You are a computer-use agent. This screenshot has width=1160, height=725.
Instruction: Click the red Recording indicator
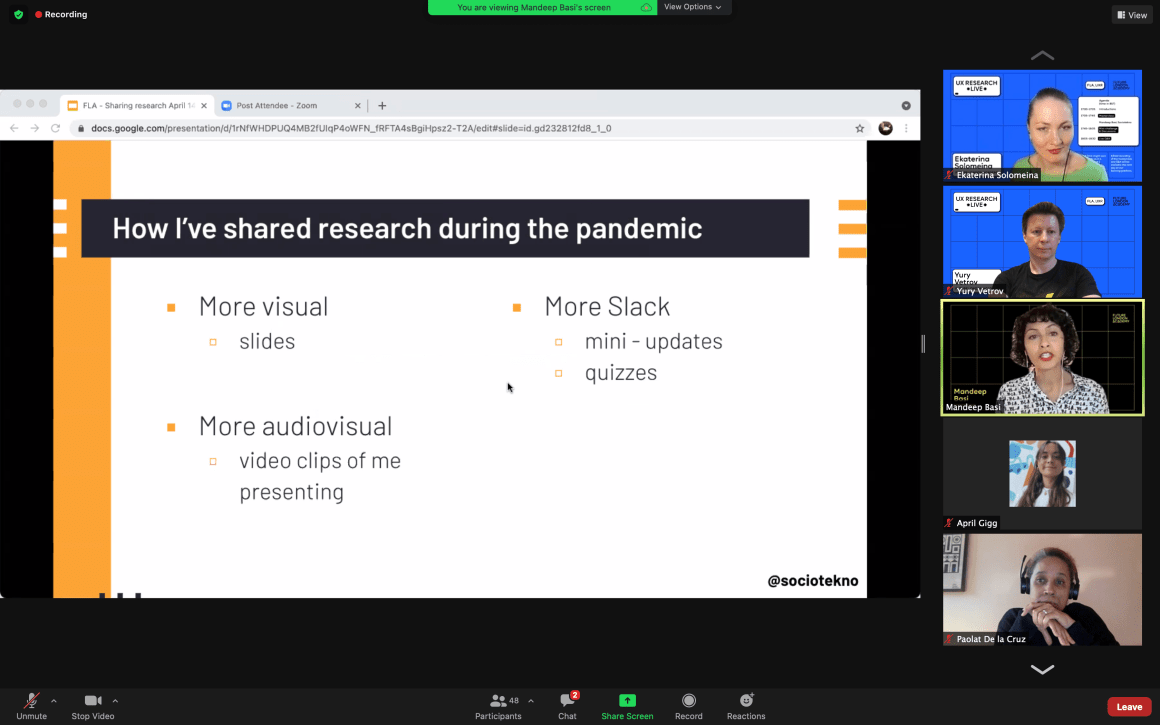(61, 14)
